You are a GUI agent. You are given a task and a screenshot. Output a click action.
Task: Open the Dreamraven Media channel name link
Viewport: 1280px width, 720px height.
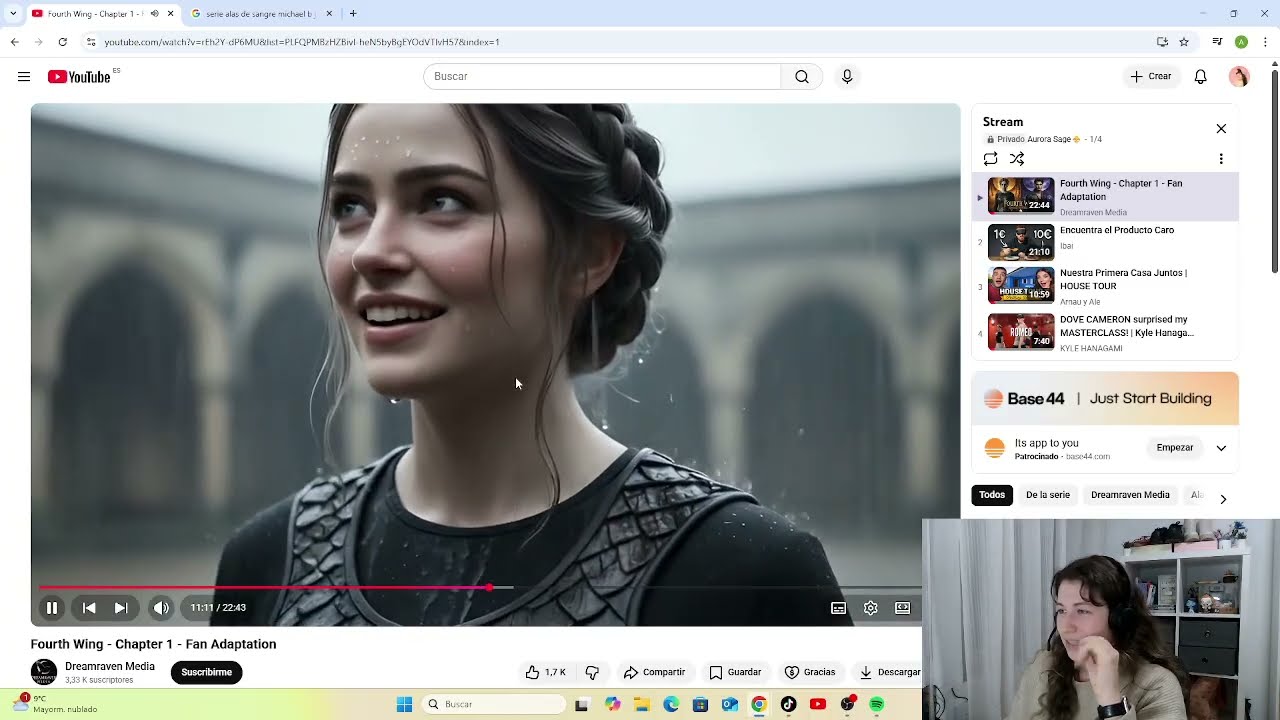click(110, 667)
